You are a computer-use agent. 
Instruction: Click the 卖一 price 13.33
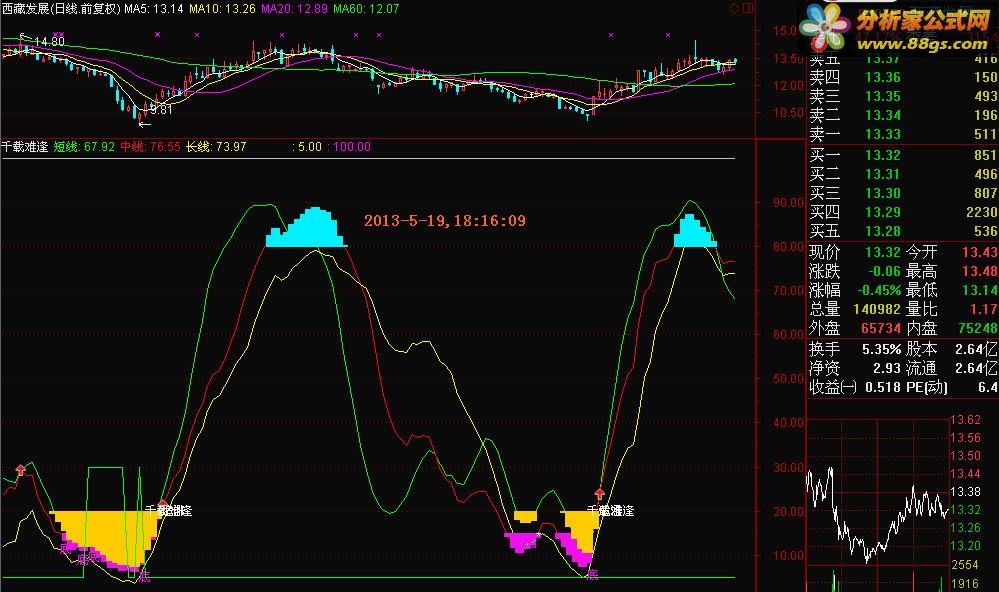coord(882,134)
